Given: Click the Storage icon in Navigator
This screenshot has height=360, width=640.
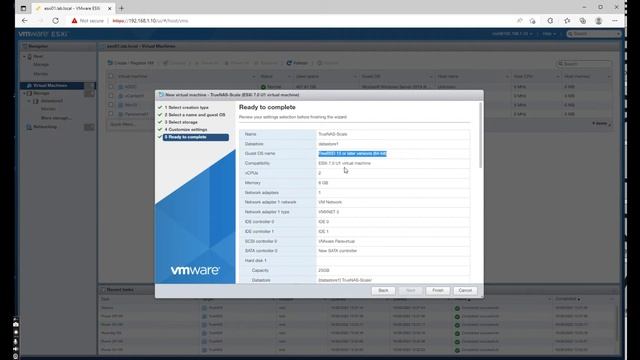Looking at the screenshot, I should (29, 93).
